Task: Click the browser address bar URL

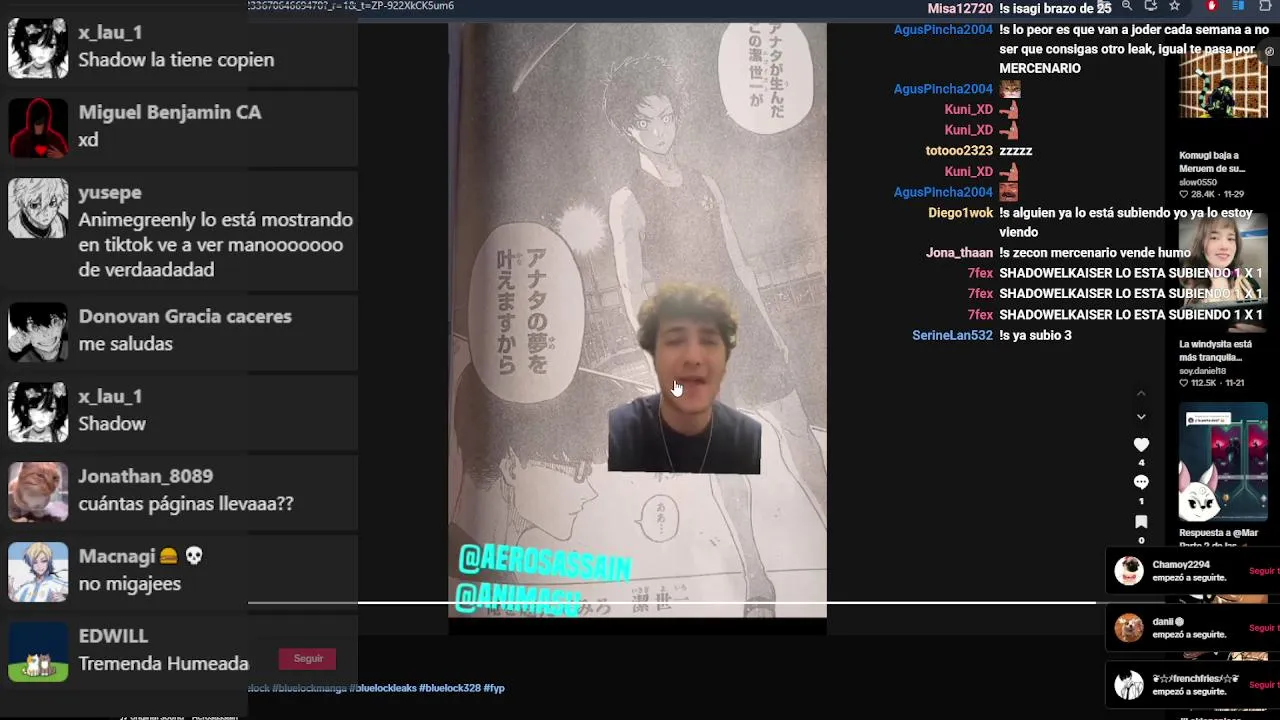Action: (x=352, y=6)
